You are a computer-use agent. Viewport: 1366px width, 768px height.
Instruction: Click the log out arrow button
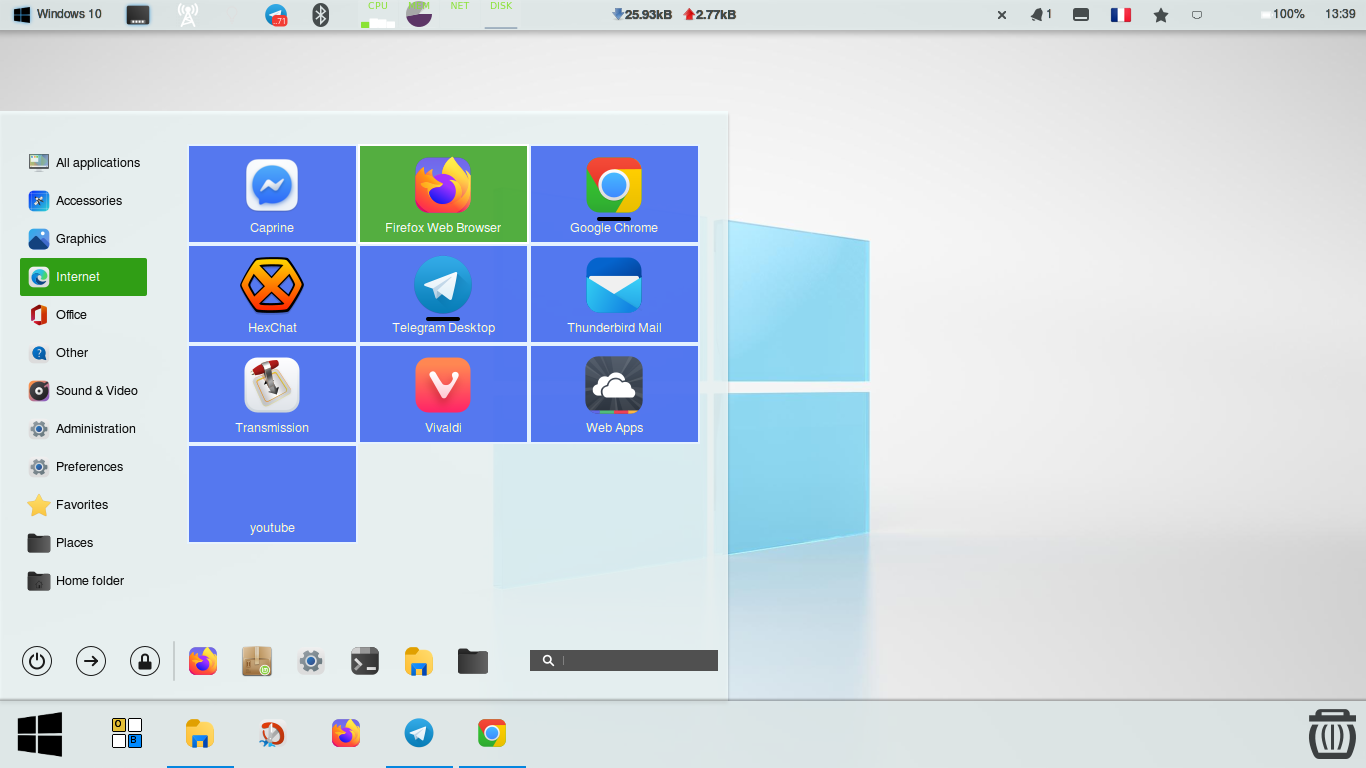coord(91,661)
